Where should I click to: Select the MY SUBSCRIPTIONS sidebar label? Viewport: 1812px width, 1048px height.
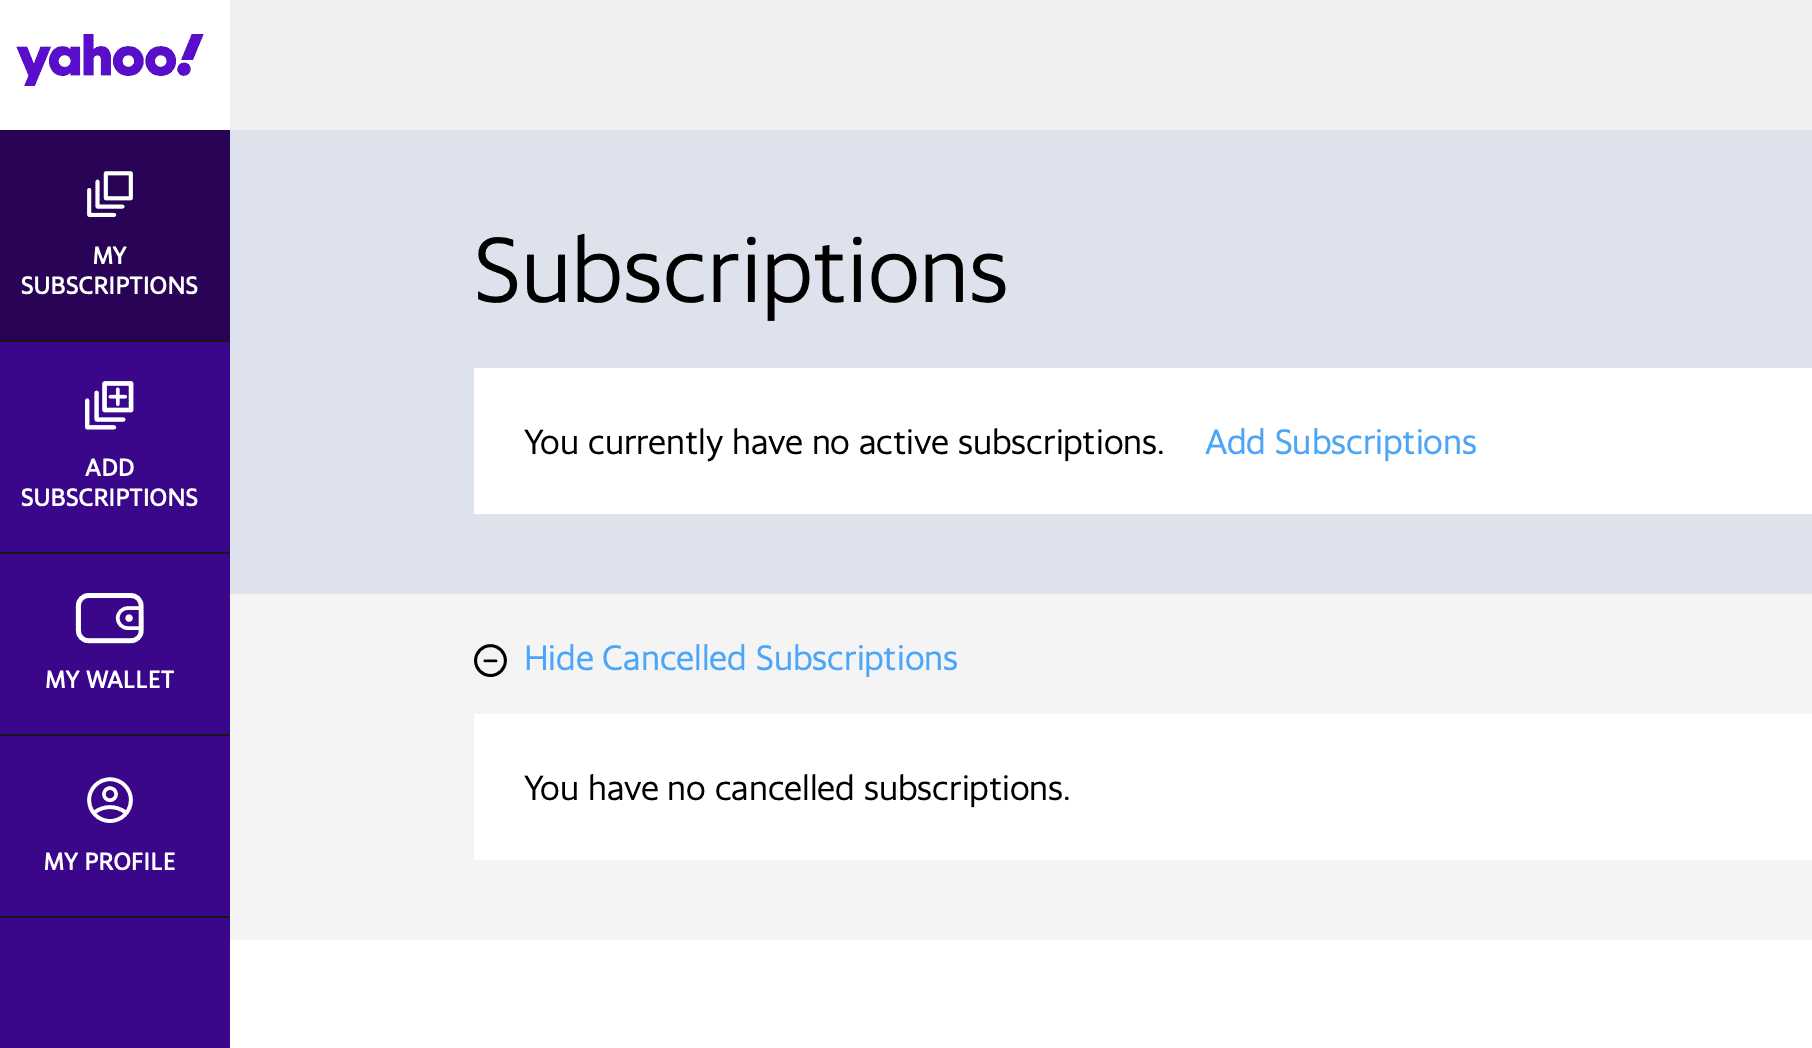110,271
